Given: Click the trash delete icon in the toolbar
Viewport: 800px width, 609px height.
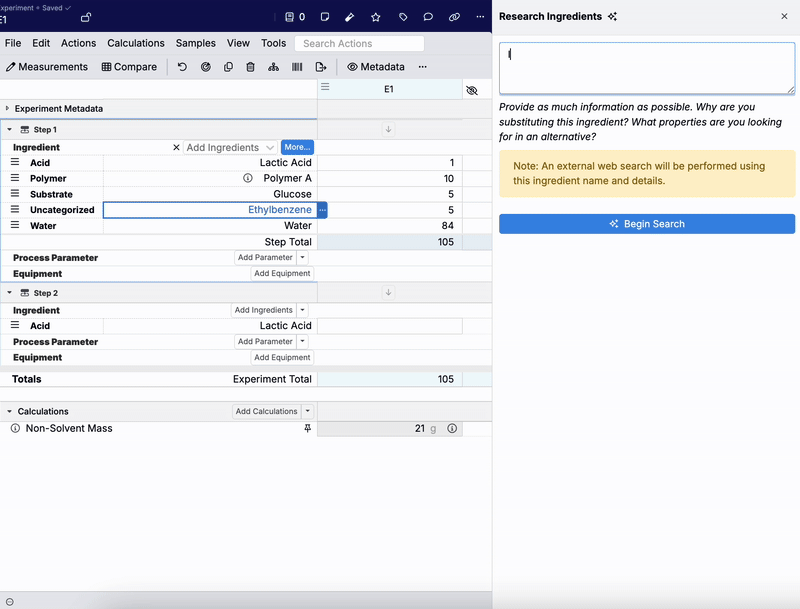Looking at the screenshot, I should point(250,67).
